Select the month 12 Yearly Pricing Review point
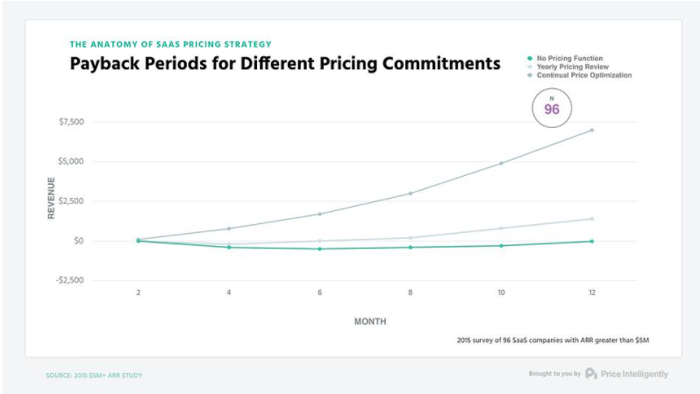 (x=592, y=219)
